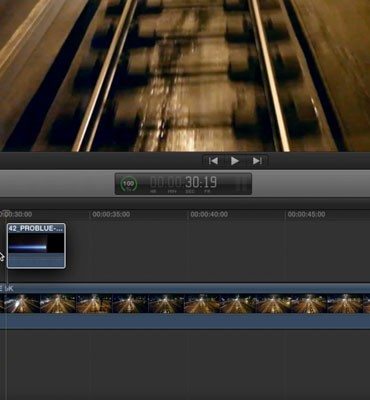Select the audio lane of the primary storyline clip
The height and width of the screenshot is (400, 370).
[x=185, y=321]
